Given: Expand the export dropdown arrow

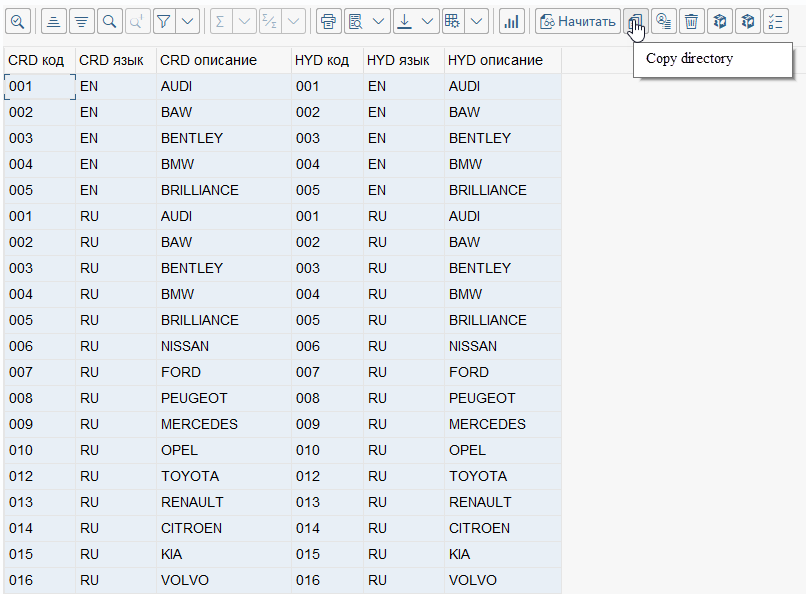Looking at the screenshot, I should click(x=428, y=22).
